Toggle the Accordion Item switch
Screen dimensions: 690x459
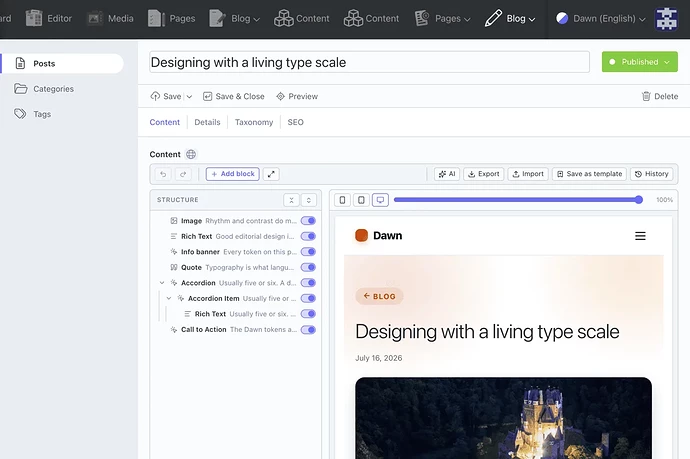click(308, 298)
